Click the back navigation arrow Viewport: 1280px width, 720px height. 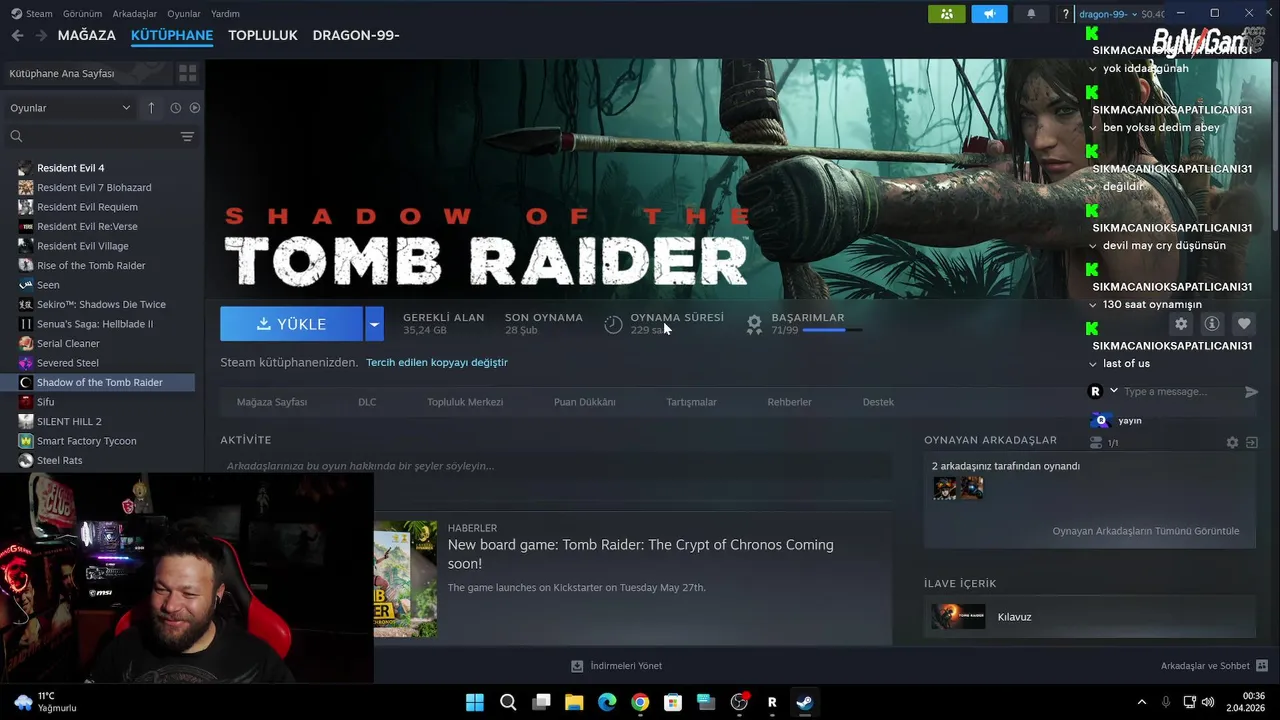17,35
